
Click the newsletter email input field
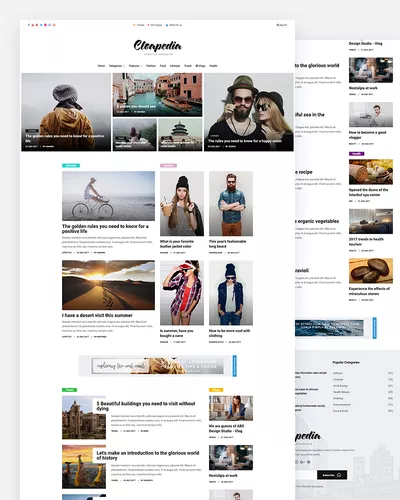point(306,475)
